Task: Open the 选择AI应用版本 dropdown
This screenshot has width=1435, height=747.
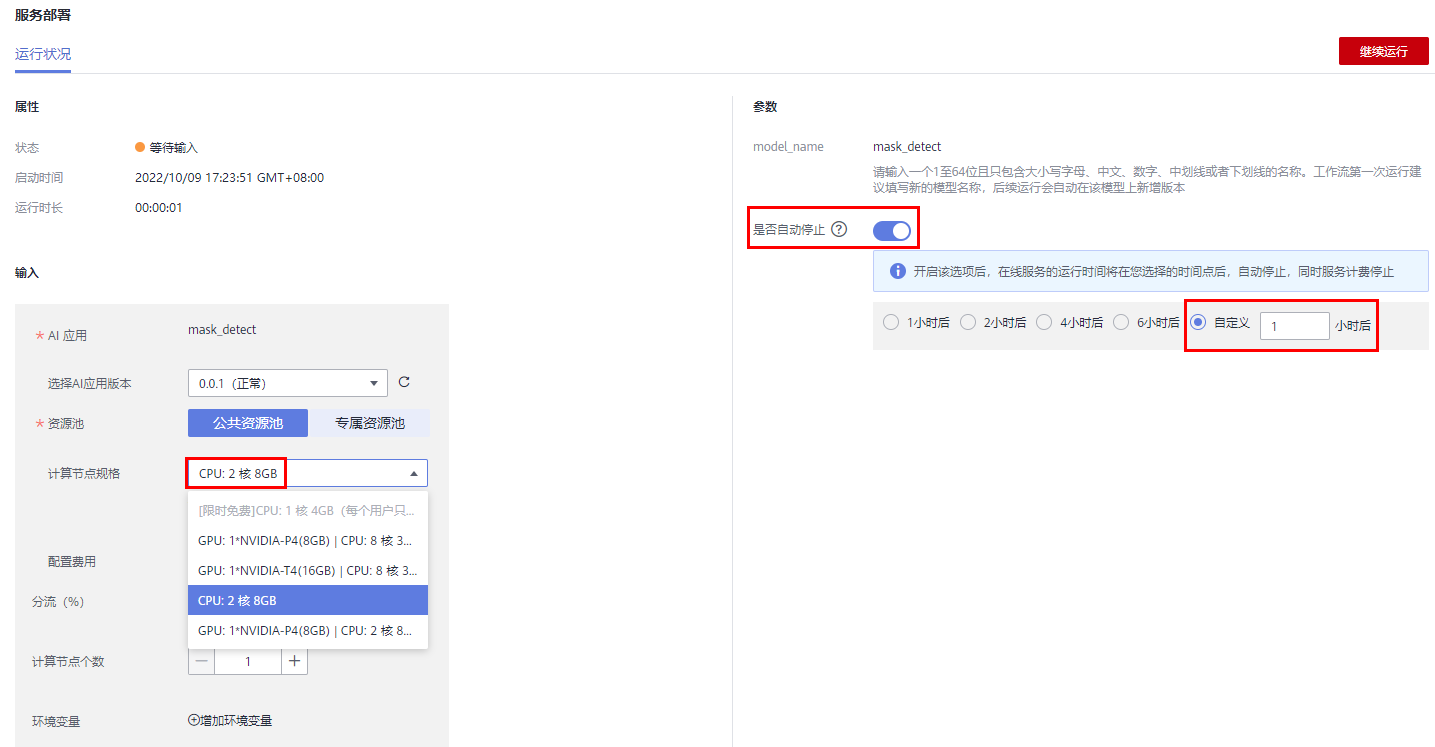Action: coord(287,383)
